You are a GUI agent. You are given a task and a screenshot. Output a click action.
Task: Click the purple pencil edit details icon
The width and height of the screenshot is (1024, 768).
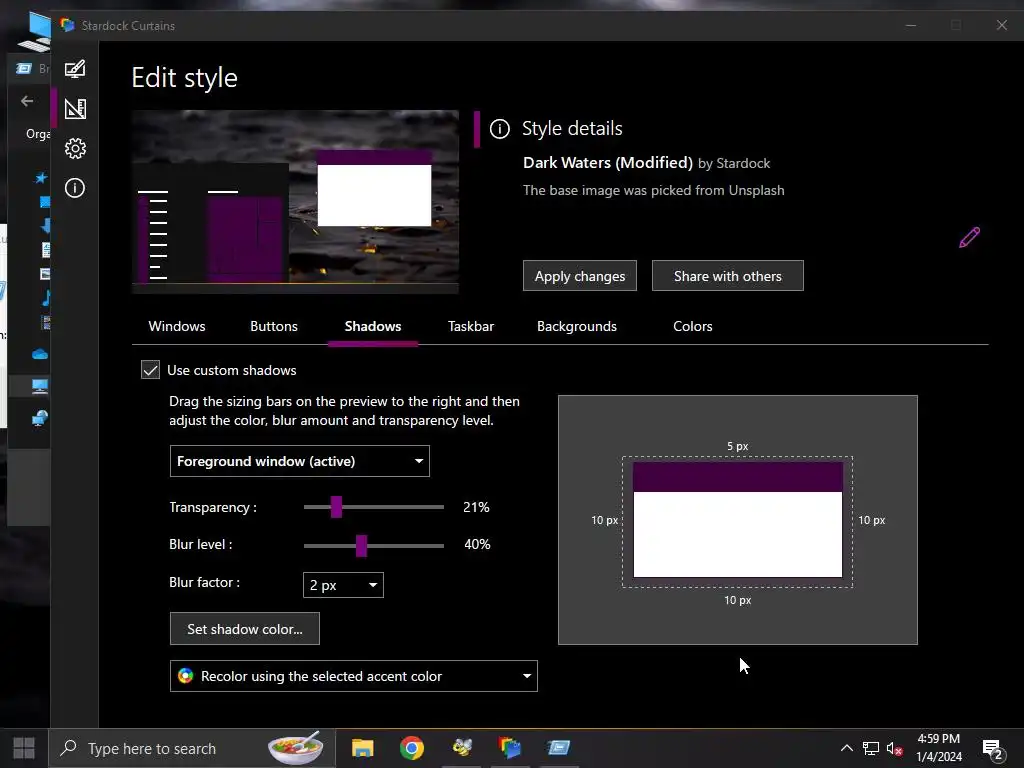[x=969, y=237]
